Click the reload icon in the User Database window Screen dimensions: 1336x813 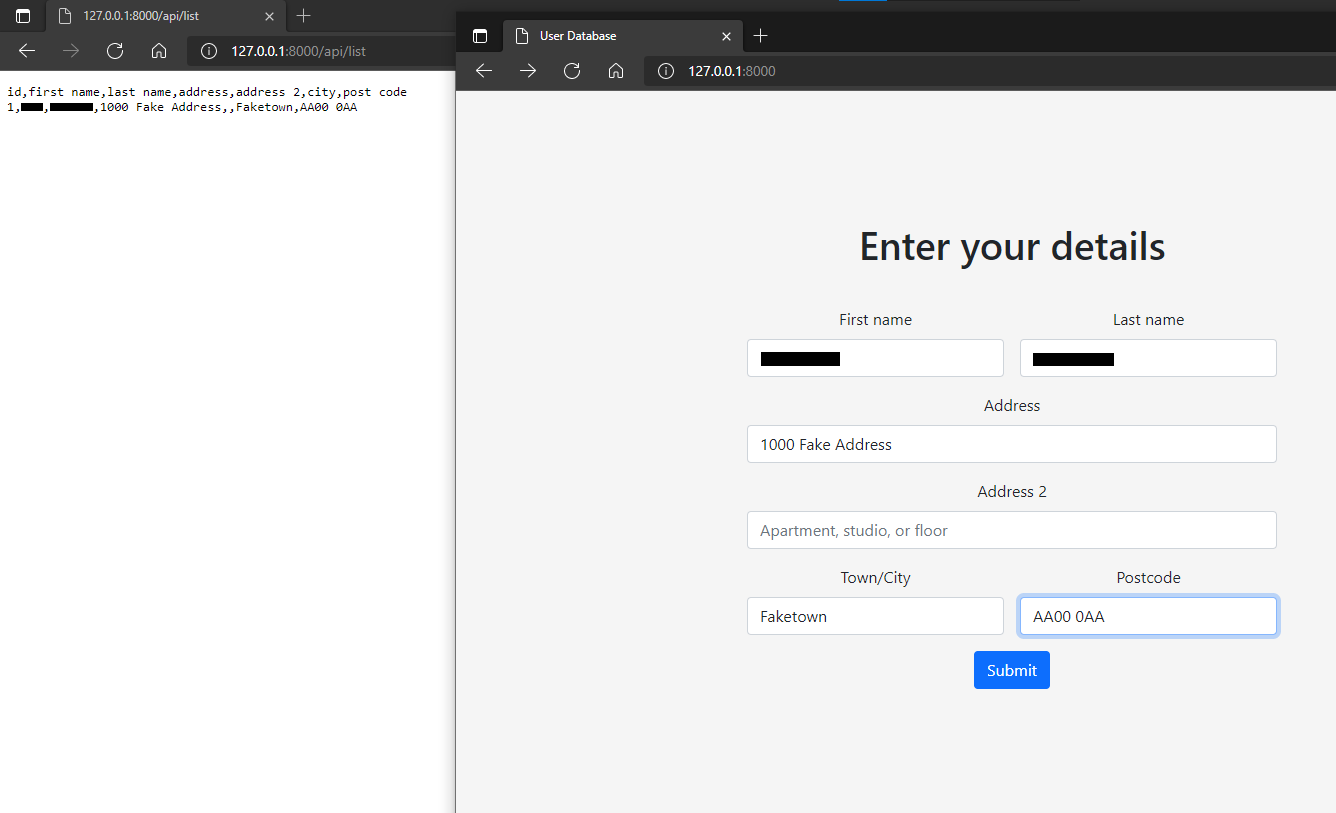click(571, 70)
